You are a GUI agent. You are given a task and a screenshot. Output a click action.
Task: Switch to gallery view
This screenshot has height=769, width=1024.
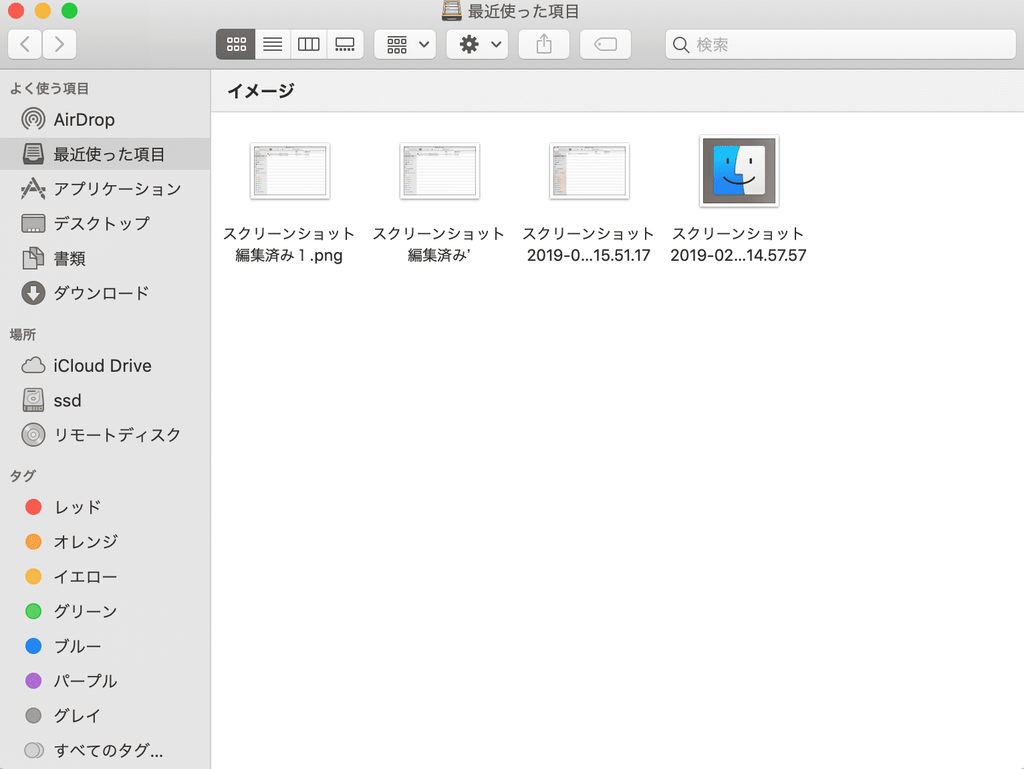tap(345, 44)
